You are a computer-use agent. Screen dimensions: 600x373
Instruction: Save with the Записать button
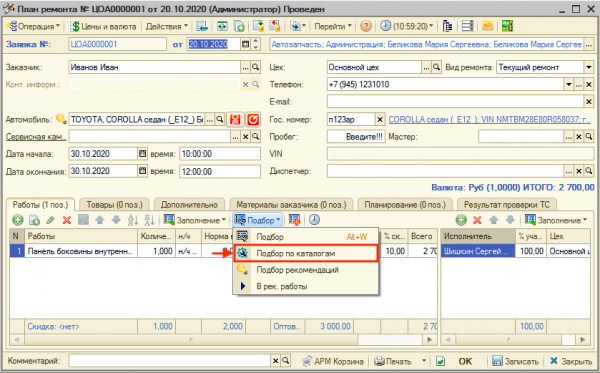(515, 361)
